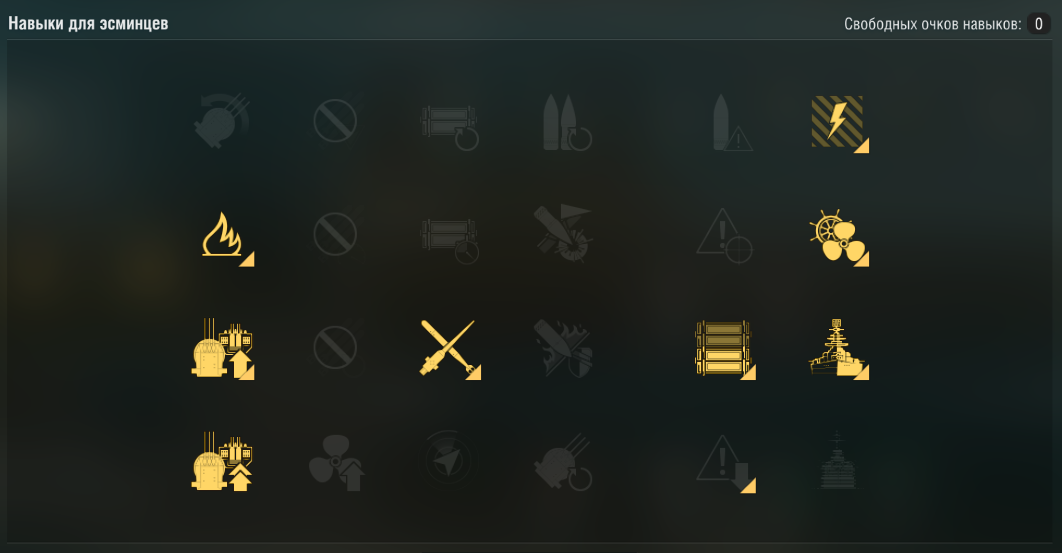The image size is (1062, 553).
Task: Select torpedo tubes with clock skill icon
Action: click(449, 240)
